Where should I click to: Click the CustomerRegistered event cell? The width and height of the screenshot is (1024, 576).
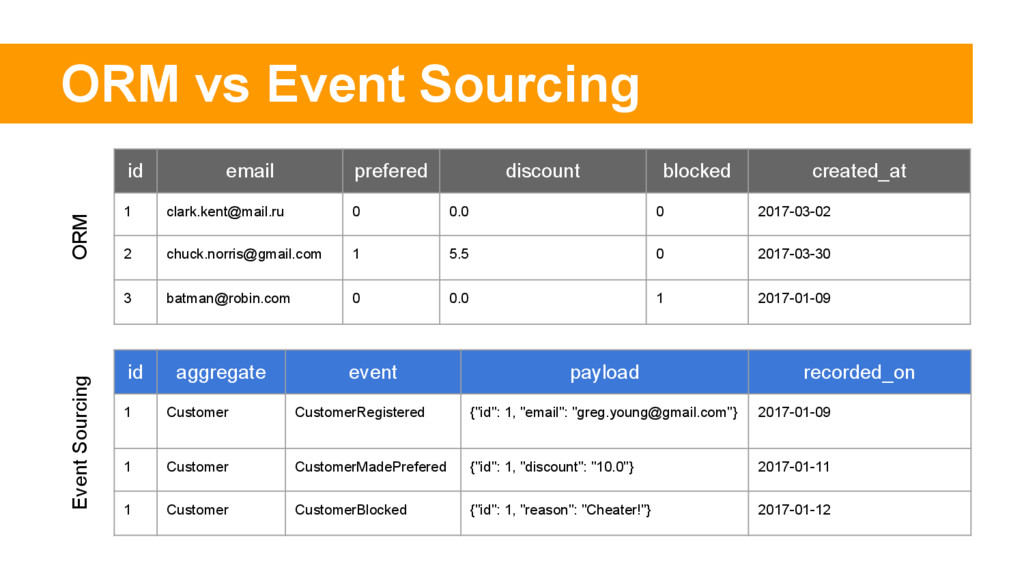point(372,421)
